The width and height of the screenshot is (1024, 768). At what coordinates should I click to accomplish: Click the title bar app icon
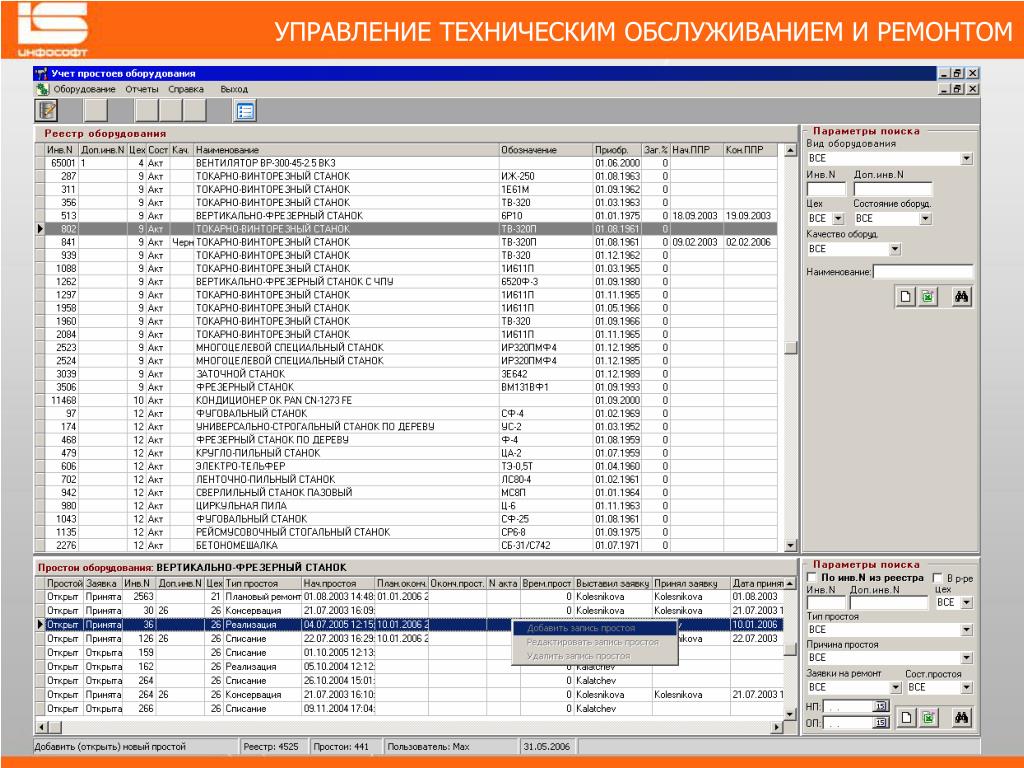tap(42, 73)
